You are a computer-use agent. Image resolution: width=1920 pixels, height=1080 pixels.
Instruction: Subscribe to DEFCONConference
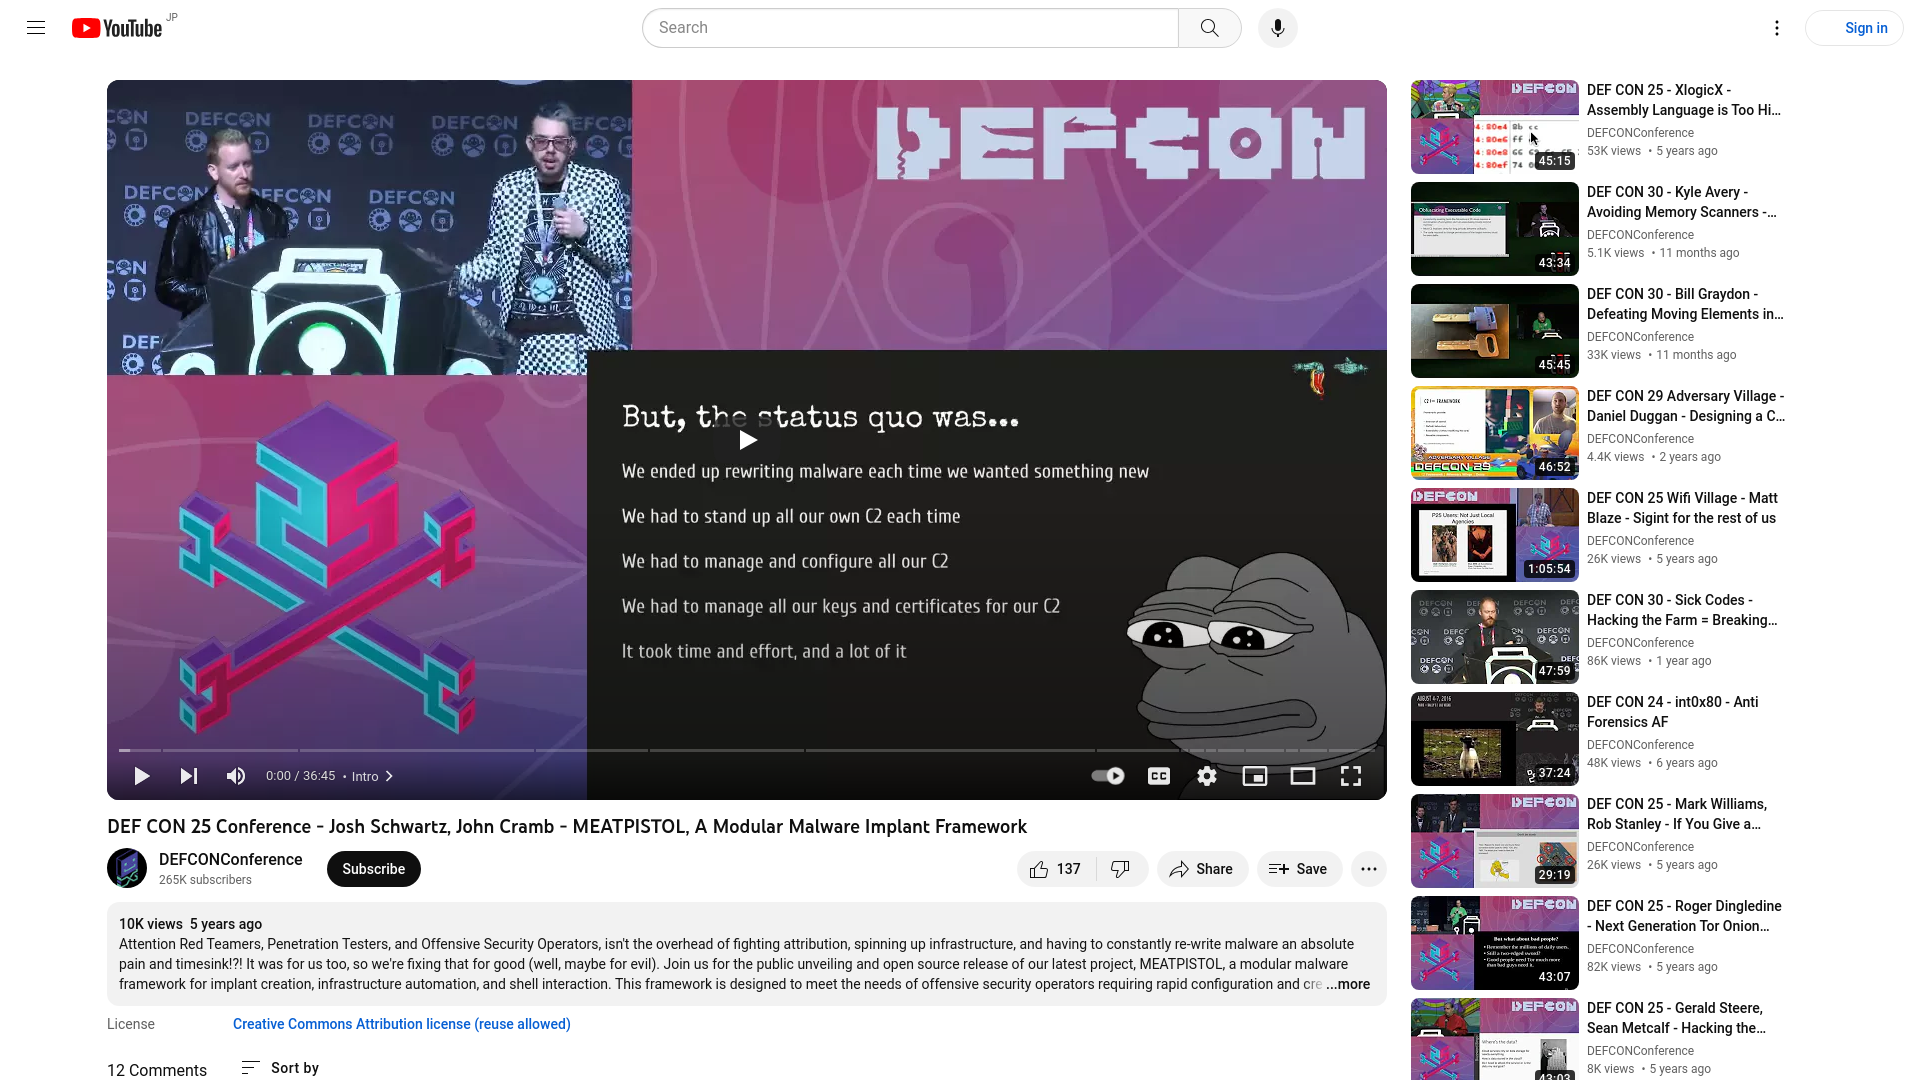point(374,869)
